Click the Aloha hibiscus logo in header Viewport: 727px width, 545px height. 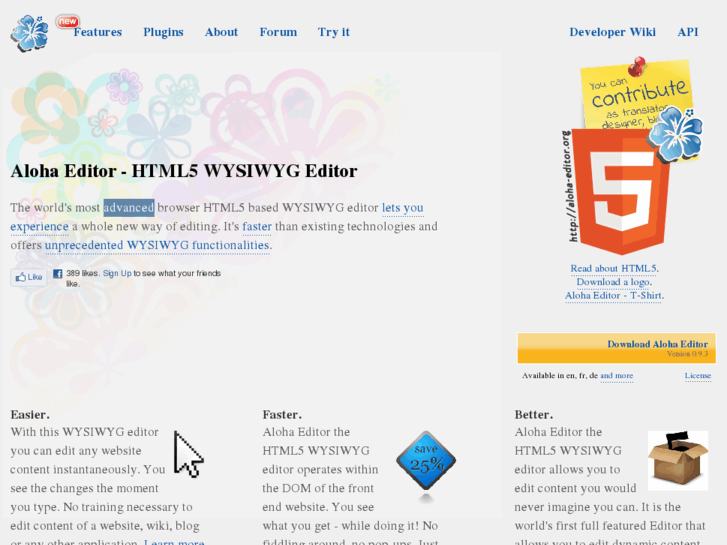(x=30, y=34)
